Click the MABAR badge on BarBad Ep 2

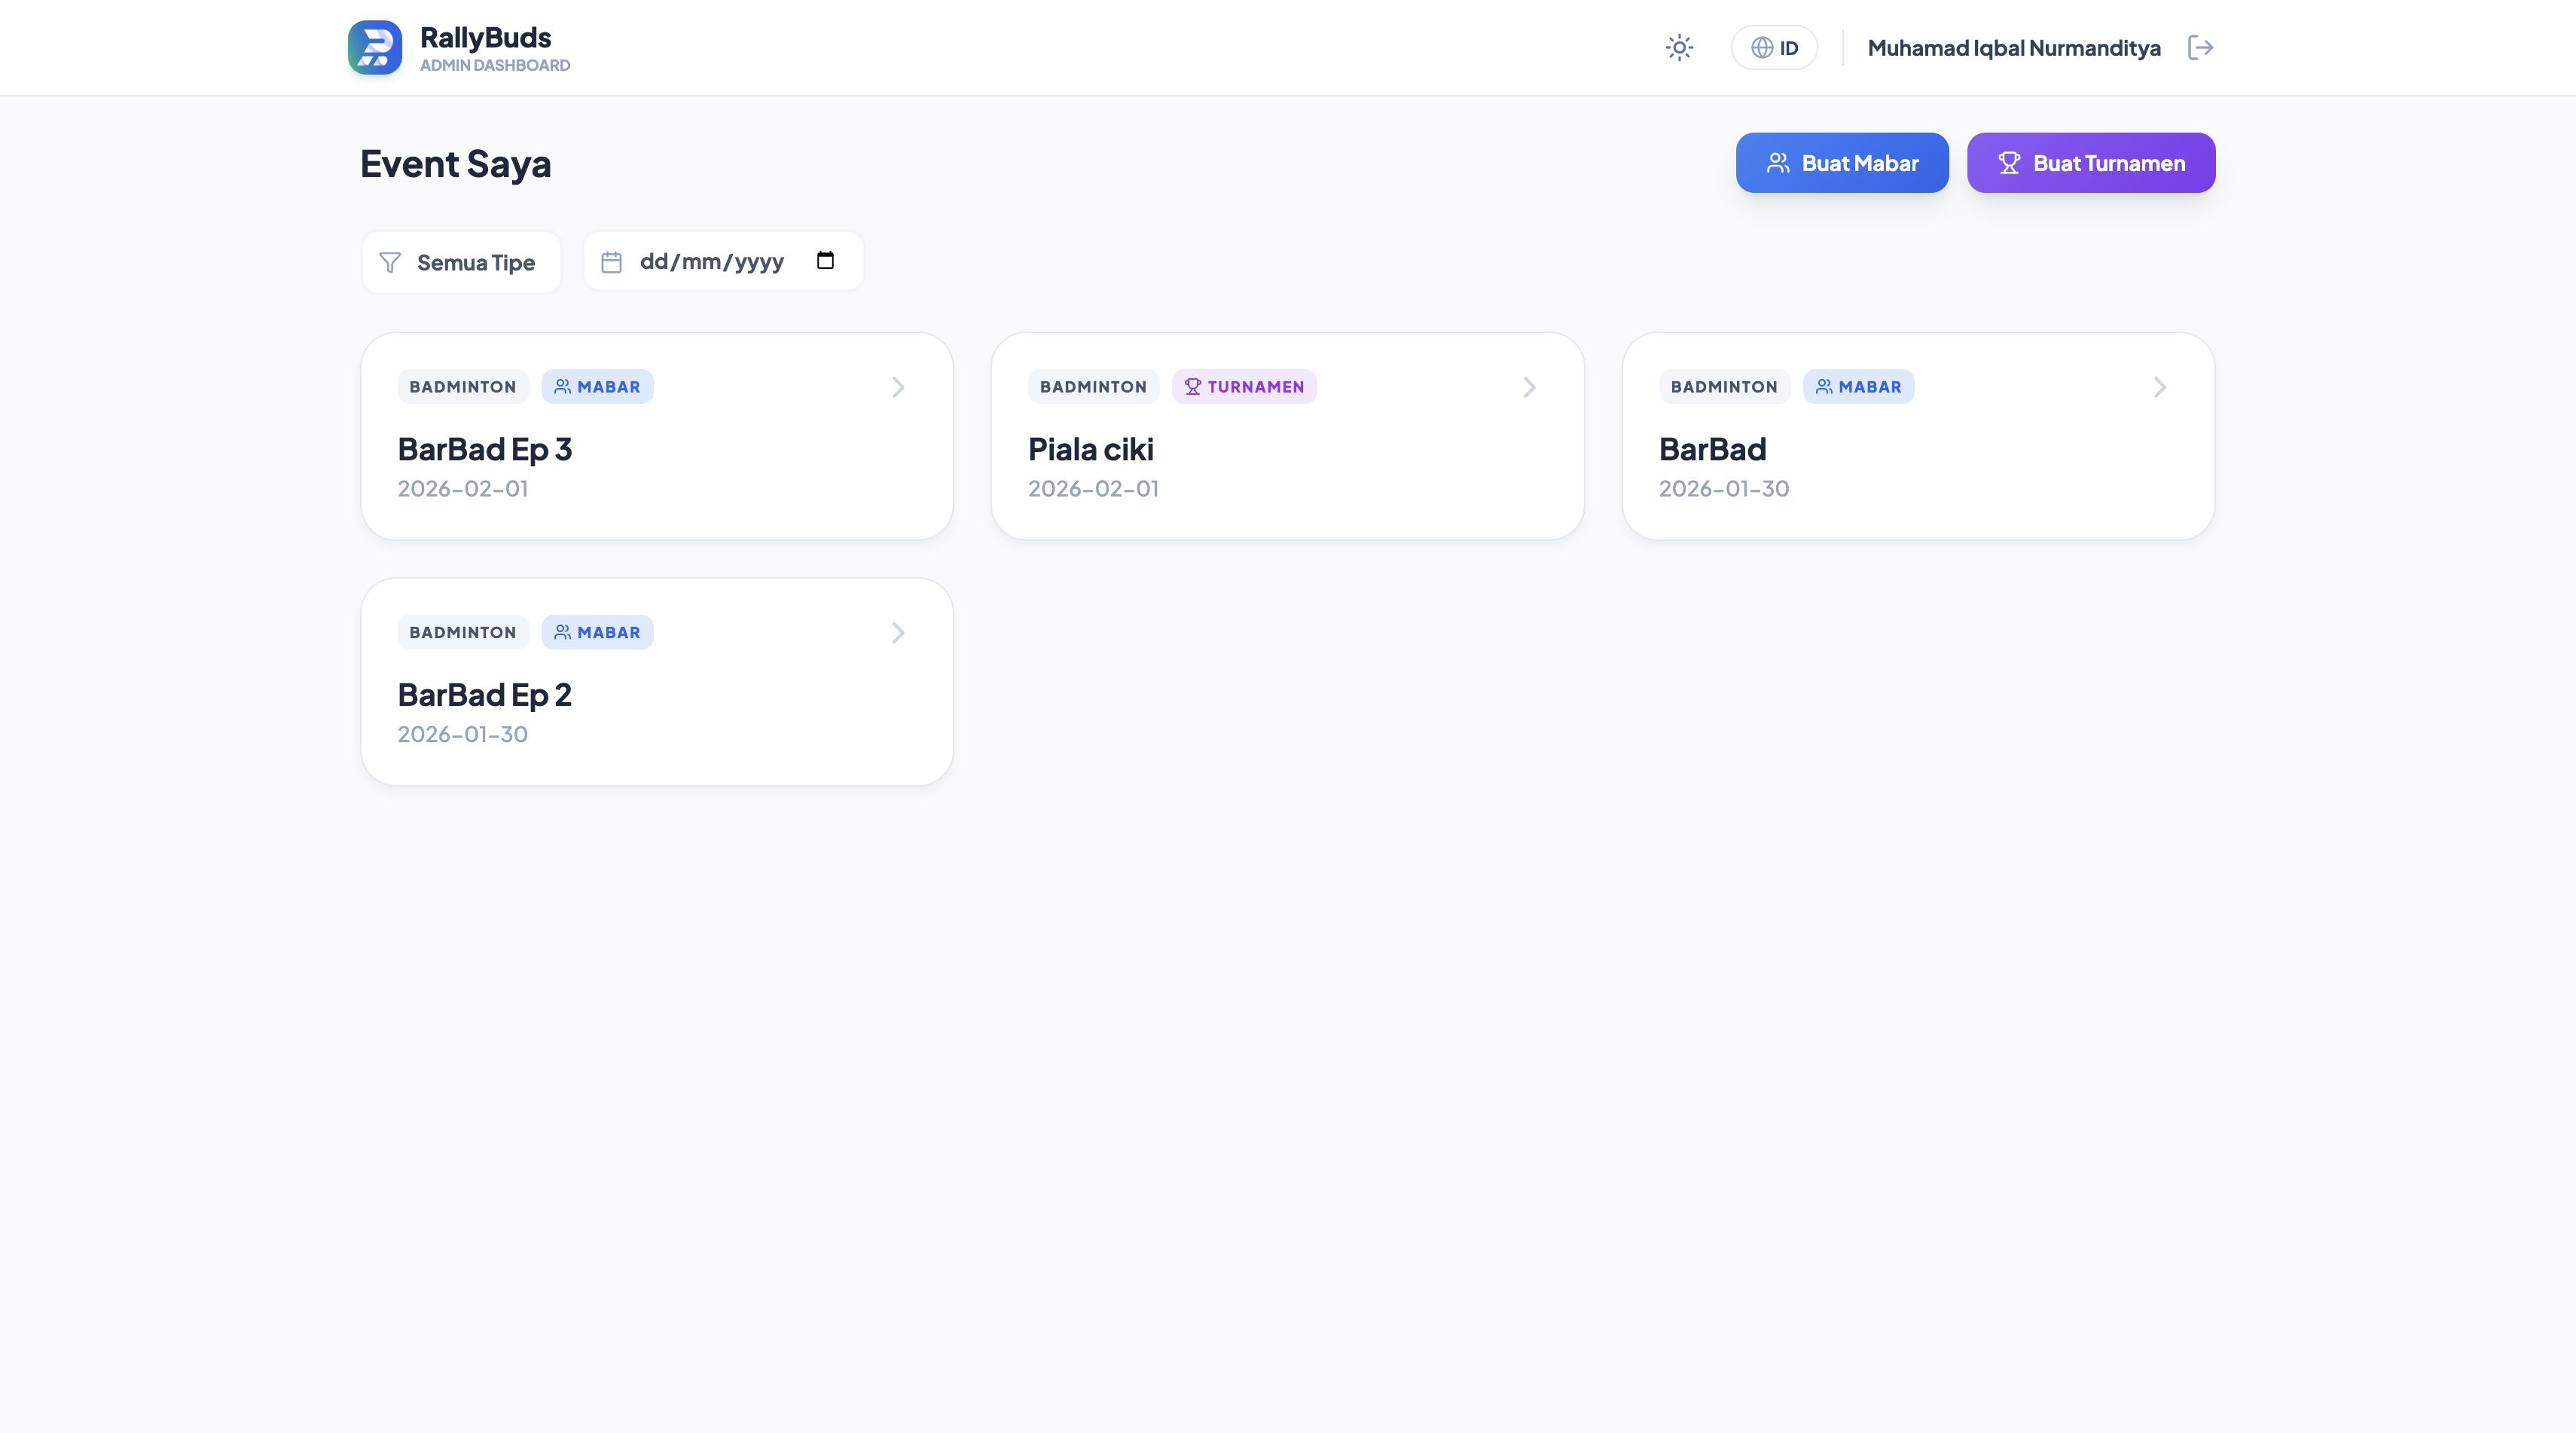coord(597,632)
